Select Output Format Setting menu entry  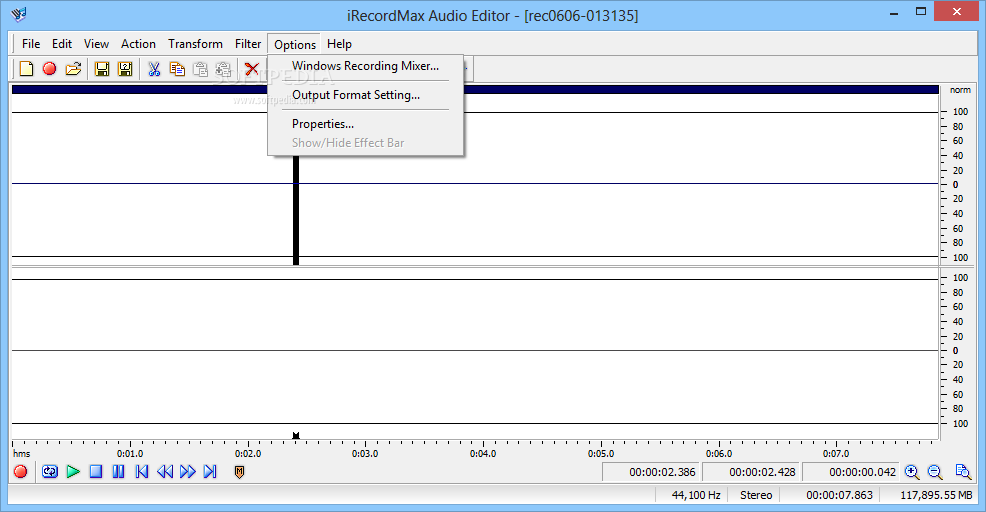point(365,95)
